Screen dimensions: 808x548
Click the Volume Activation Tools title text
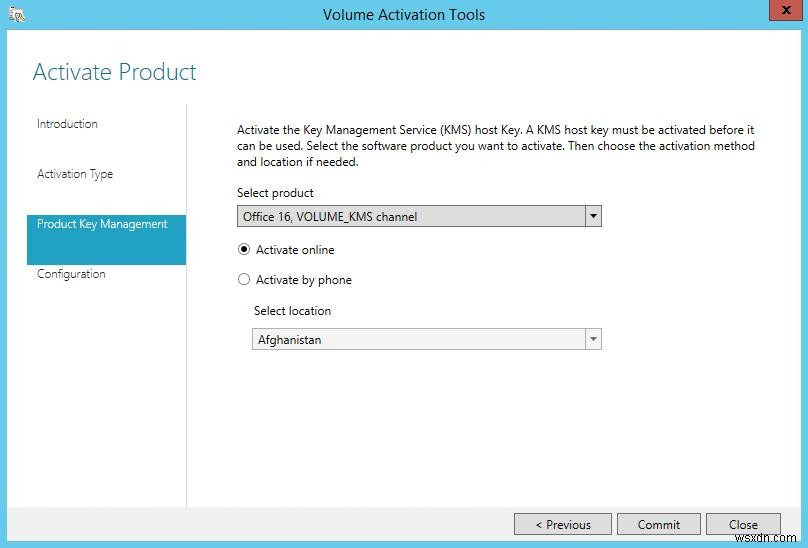[404, 14]
